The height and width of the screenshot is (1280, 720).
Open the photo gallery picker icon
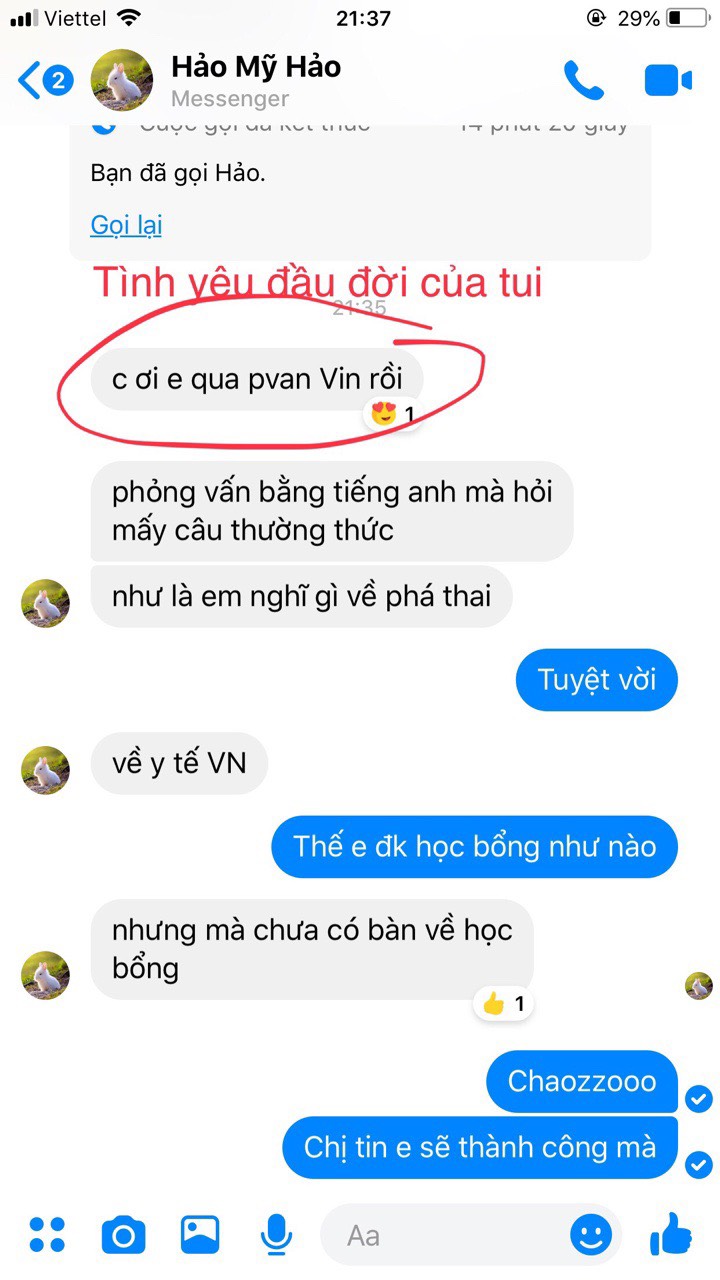[200, 1235]
